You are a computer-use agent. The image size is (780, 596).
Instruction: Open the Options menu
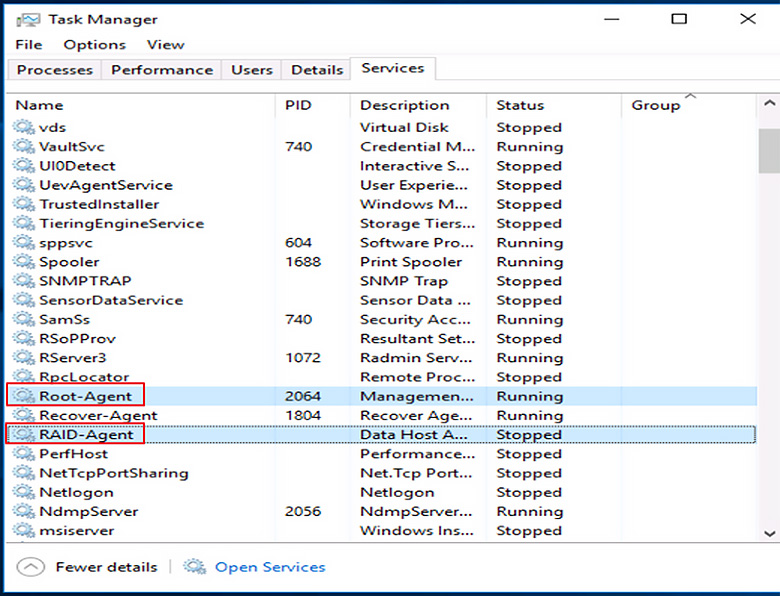coord(95,45)
